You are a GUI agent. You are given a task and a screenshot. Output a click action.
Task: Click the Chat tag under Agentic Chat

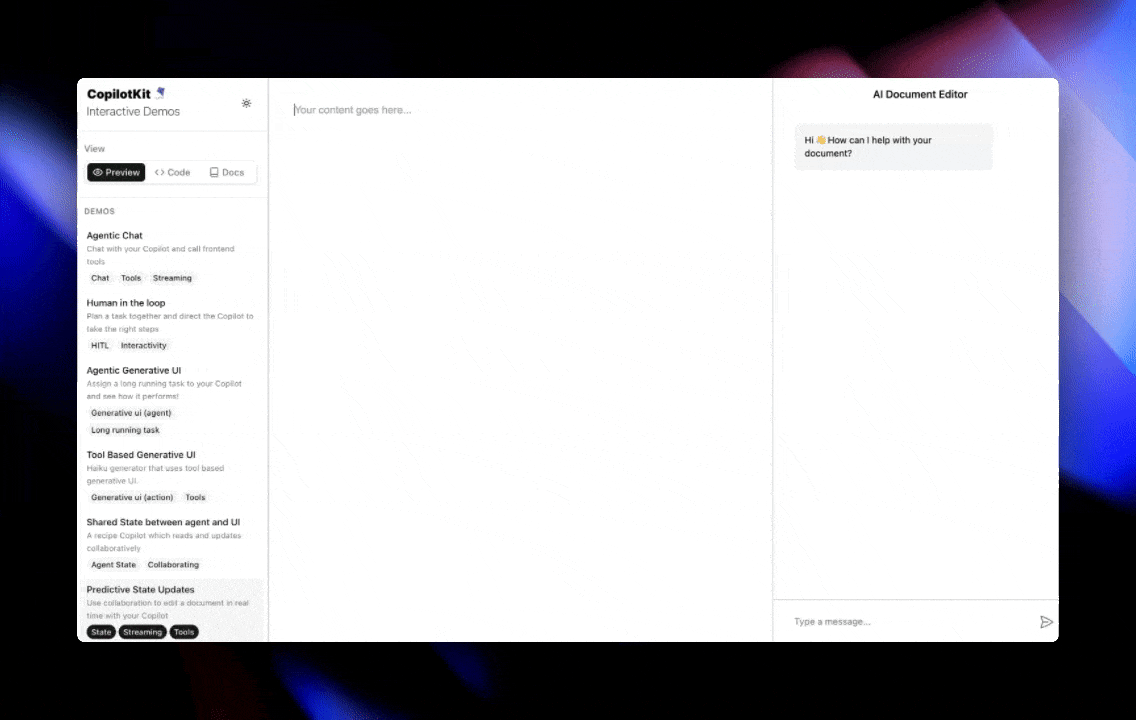(99, 278)
